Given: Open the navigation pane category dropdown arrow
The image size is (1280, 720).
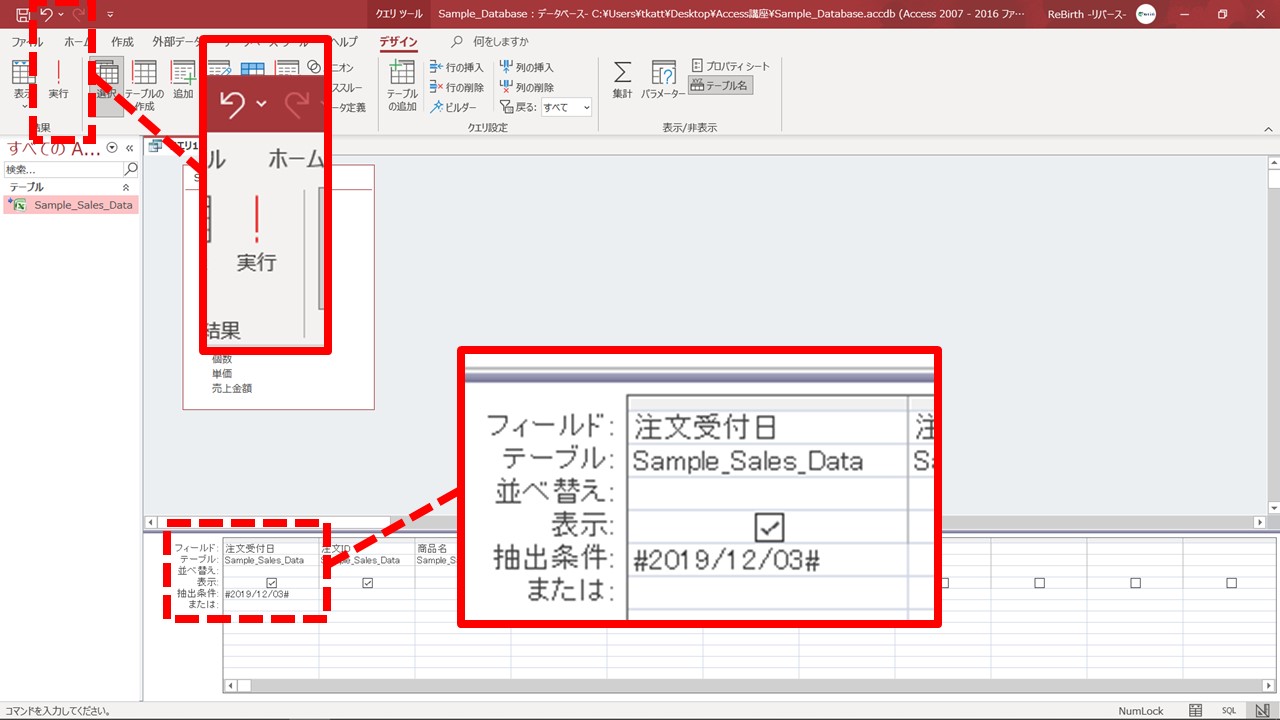Looking at the screenshot, I should tap(112, 148).
